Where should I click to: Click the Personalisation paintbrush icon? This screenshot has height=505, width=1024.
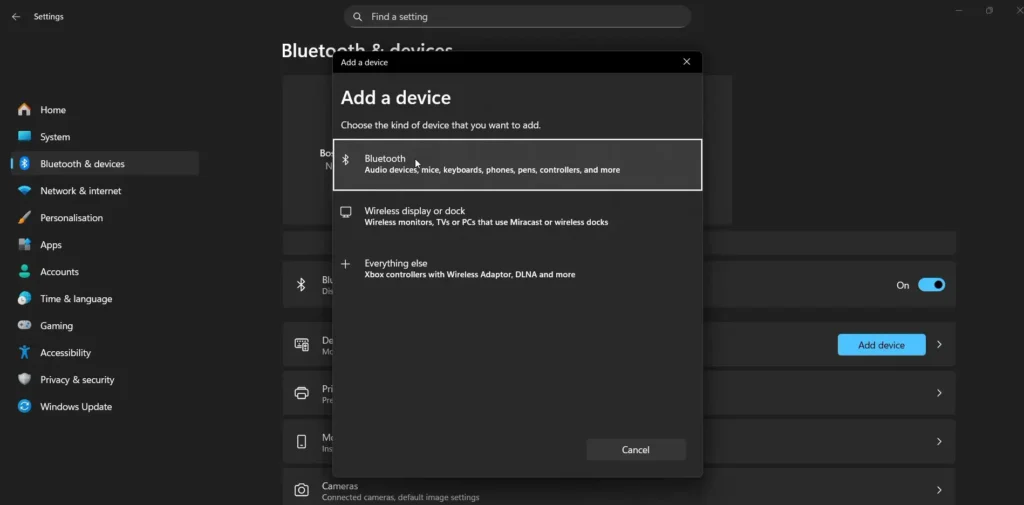[24, 218]
